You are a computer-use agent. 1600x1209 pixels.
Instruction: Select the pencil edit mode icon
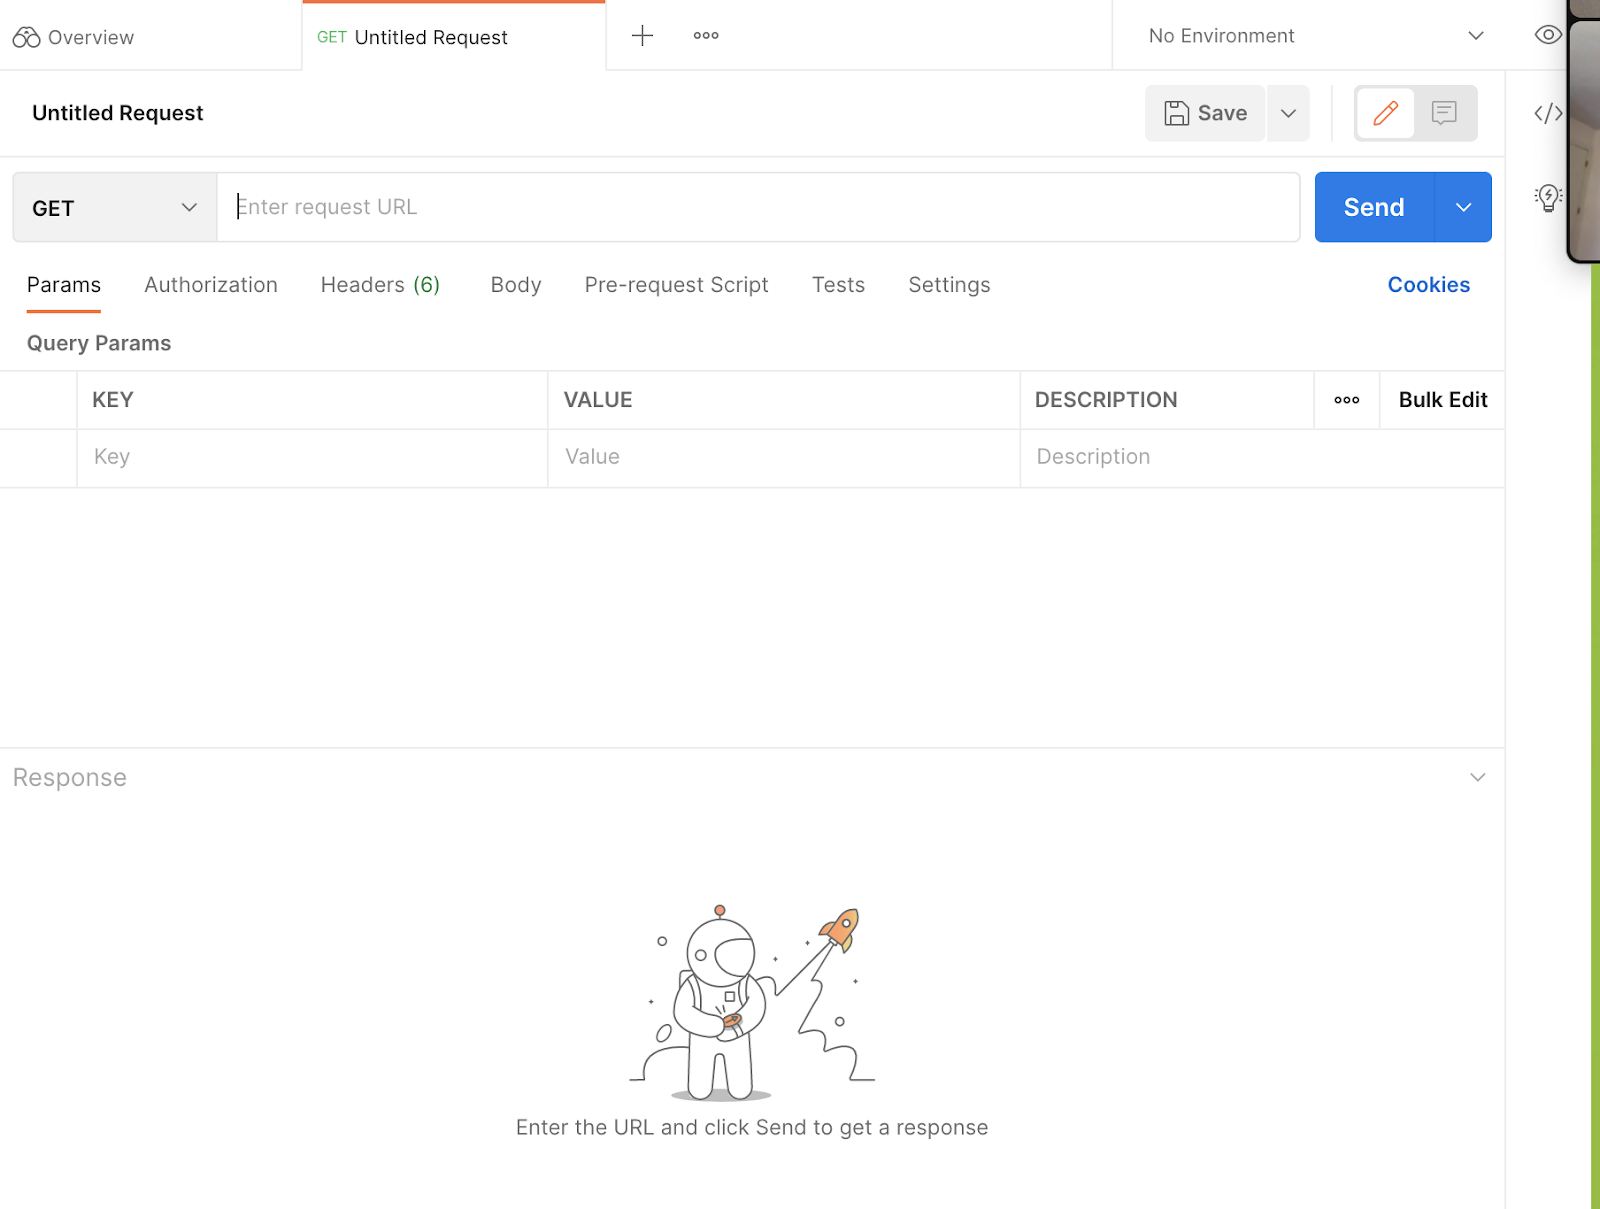pyautogui.click(x=1385, y=113)
